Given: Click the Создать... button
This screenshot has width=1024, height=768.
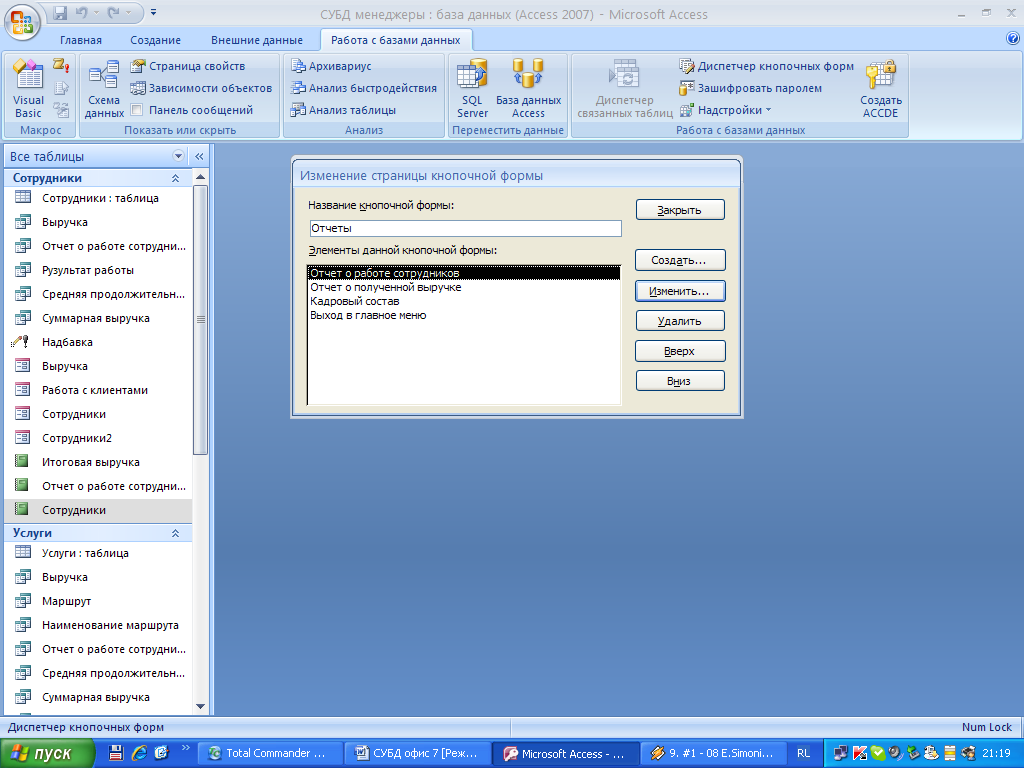Looking at the screenshot, I should tap(680, 260).
